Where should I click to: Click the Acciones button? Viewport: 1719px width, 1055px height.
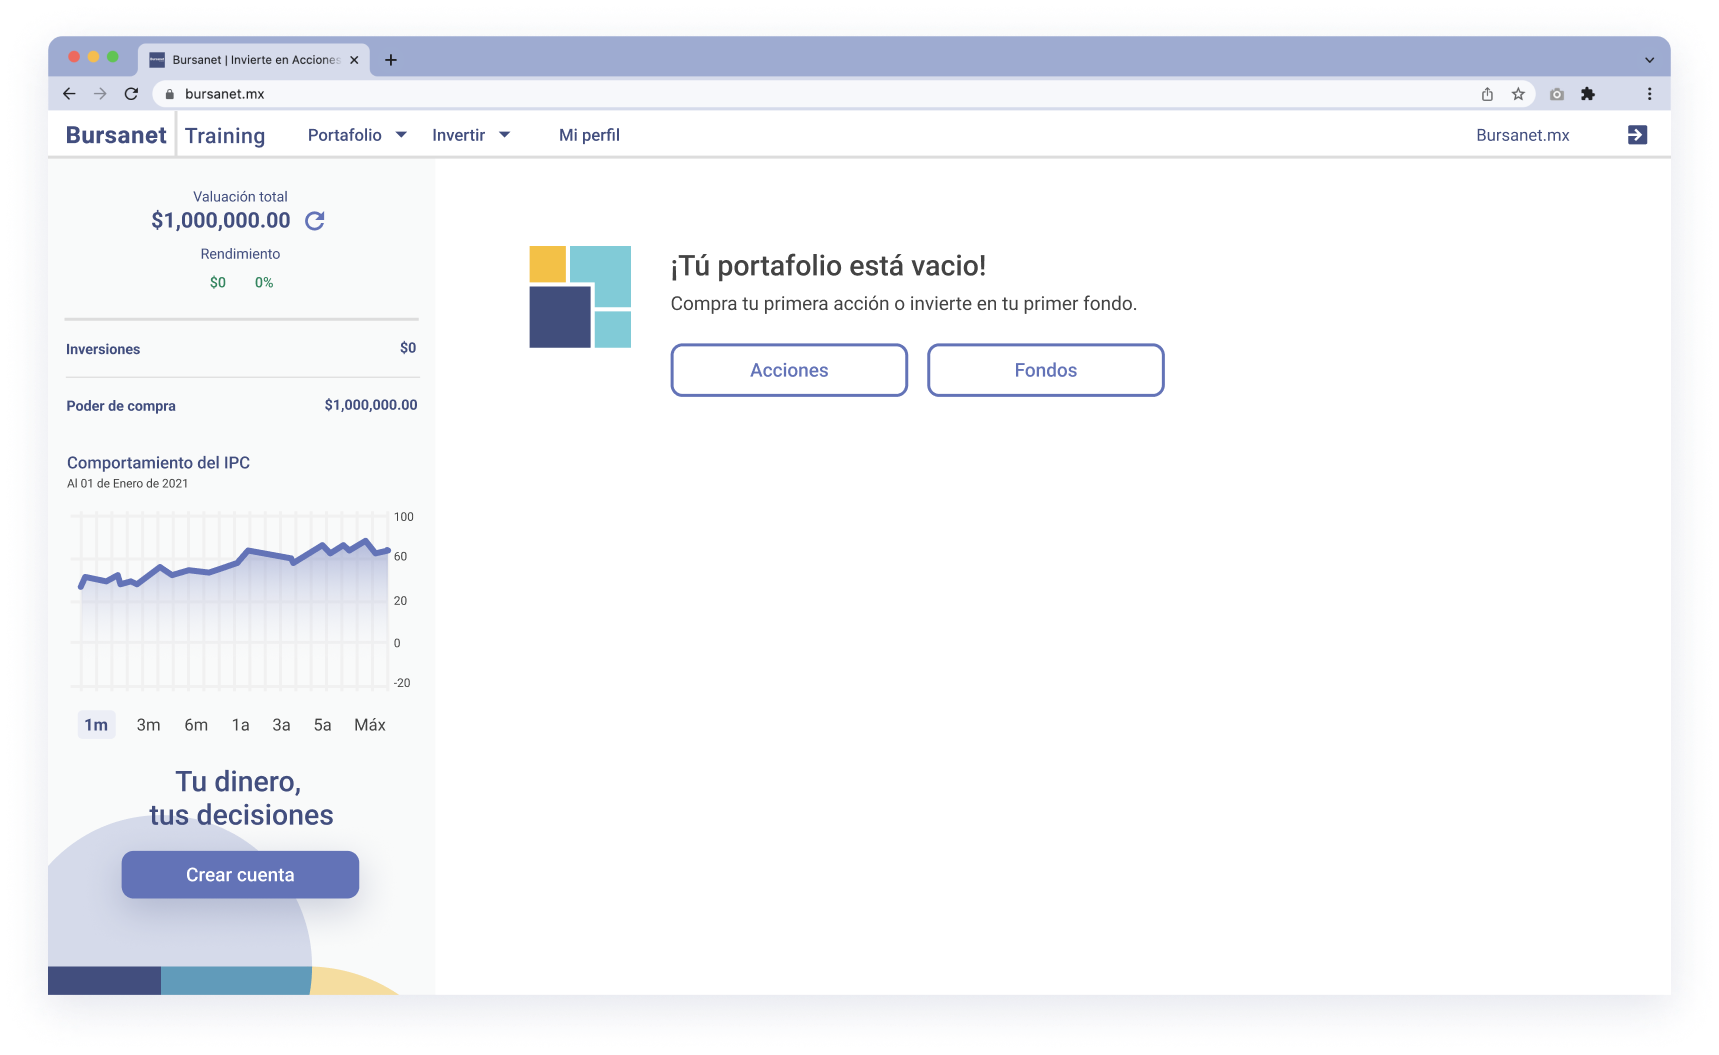pyautogui.click(x=789, y=370)
